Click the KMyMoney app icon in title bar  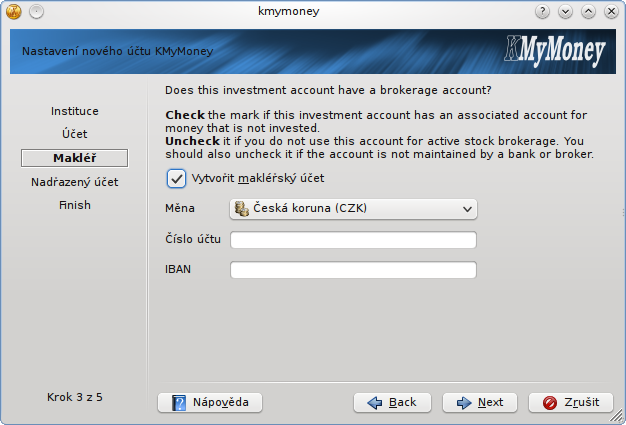tap(14, 11)
